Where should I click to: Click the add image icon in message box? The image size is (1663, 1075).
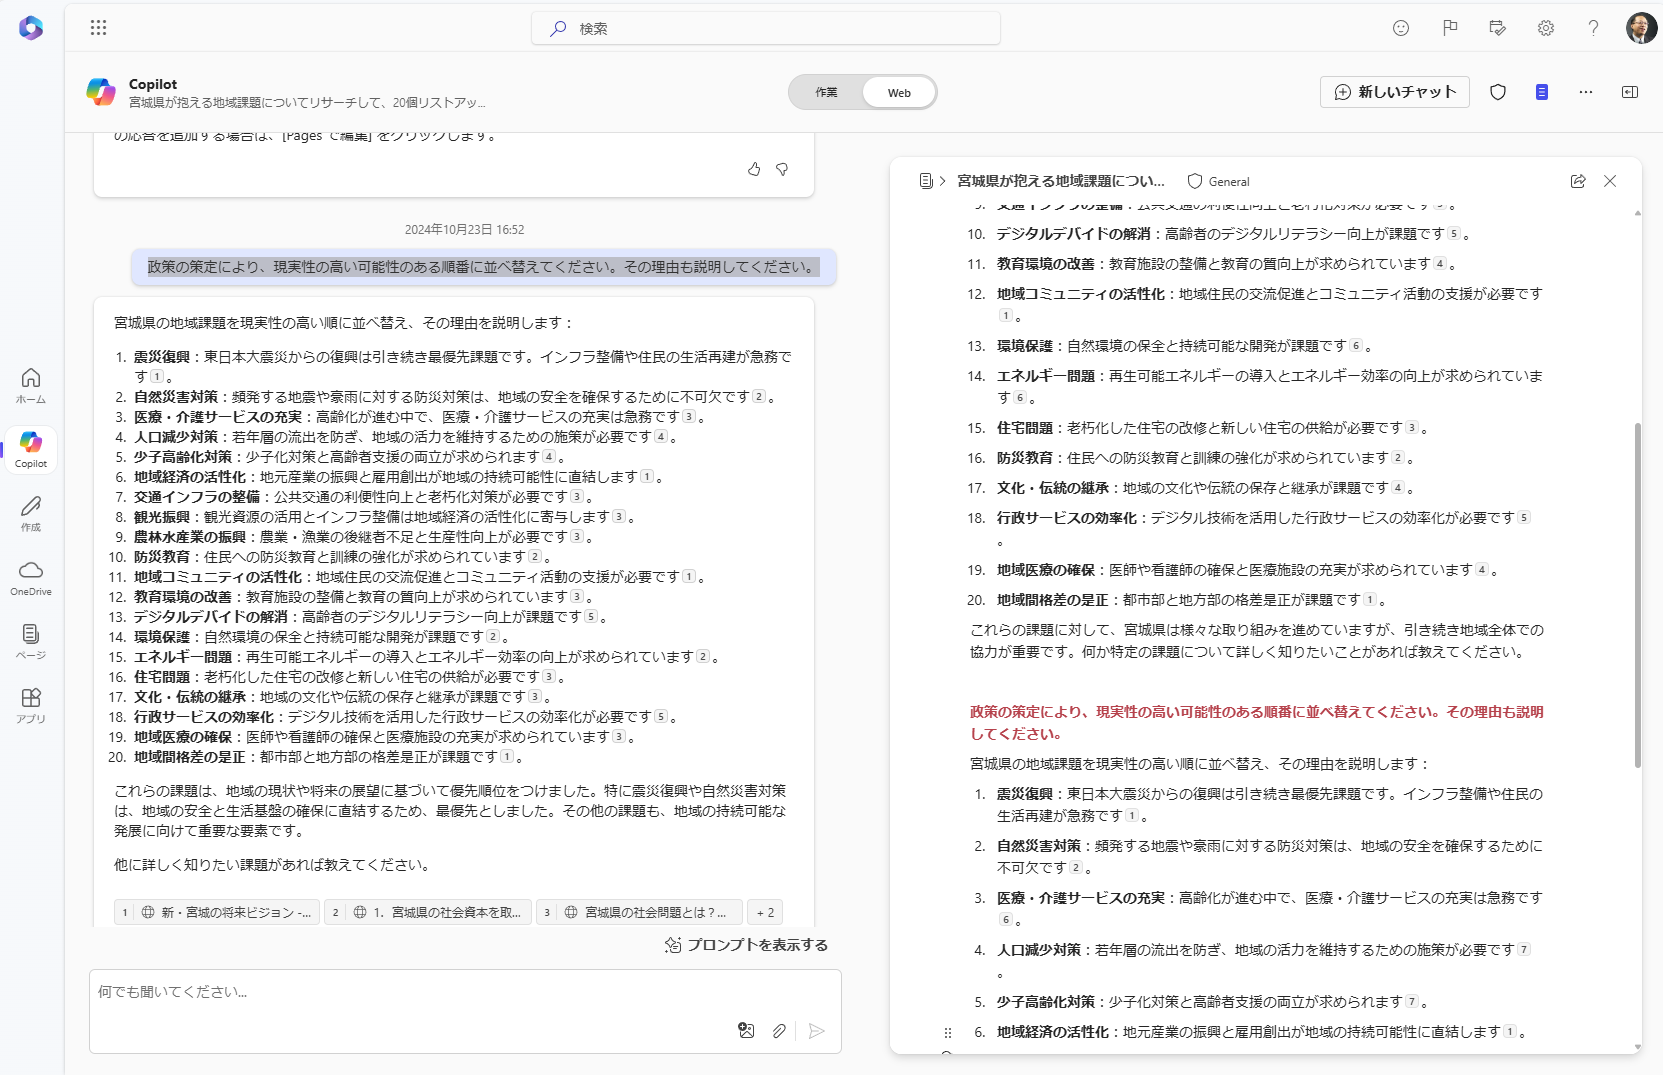click(x=746, y=1030)
